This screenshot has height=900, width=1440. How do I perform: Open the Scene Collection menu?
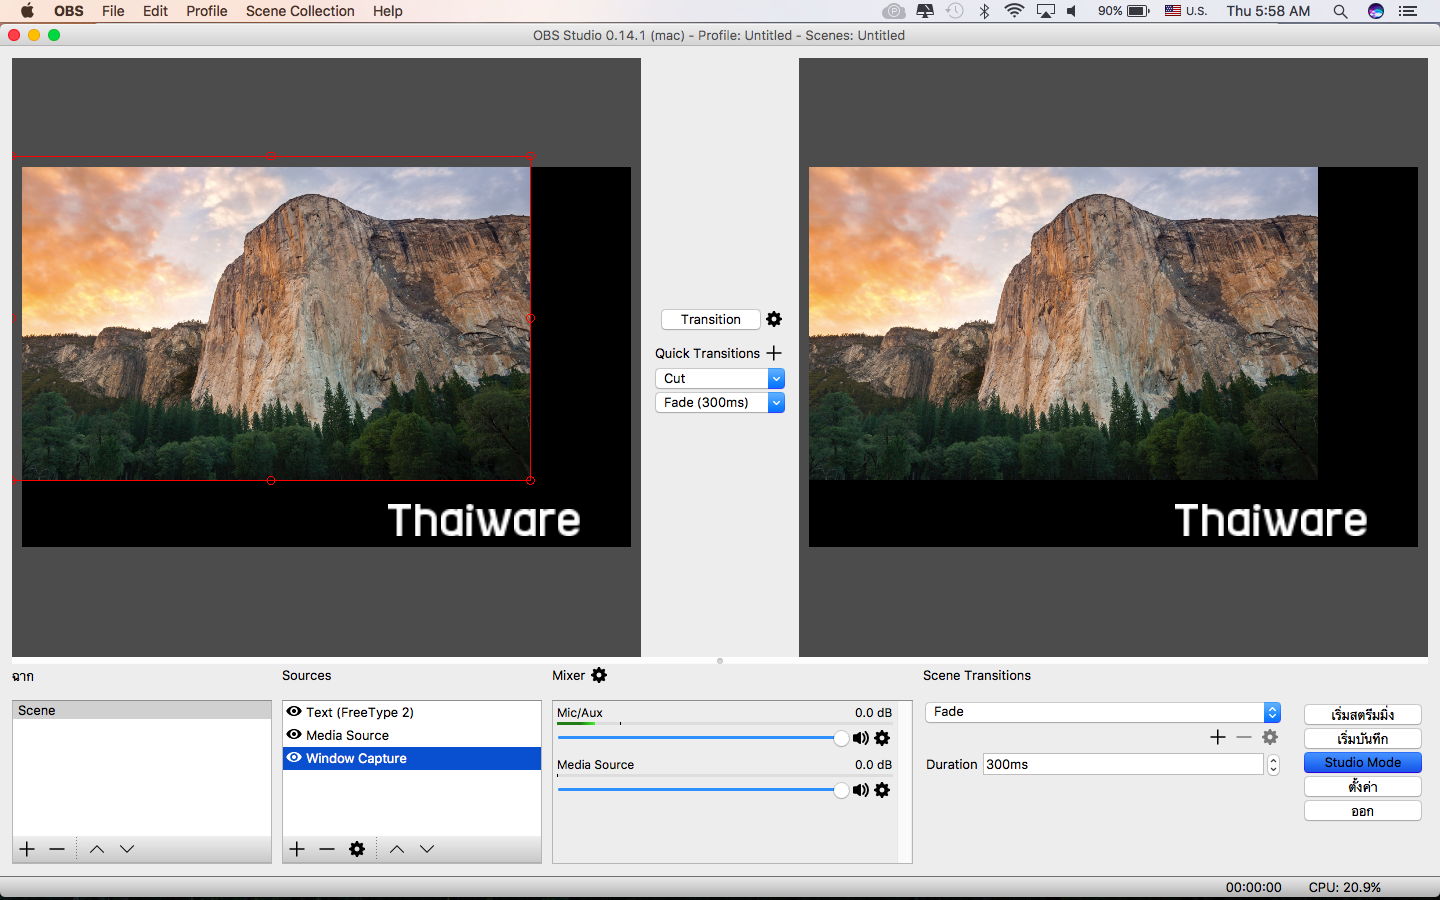tap(300, 11)
